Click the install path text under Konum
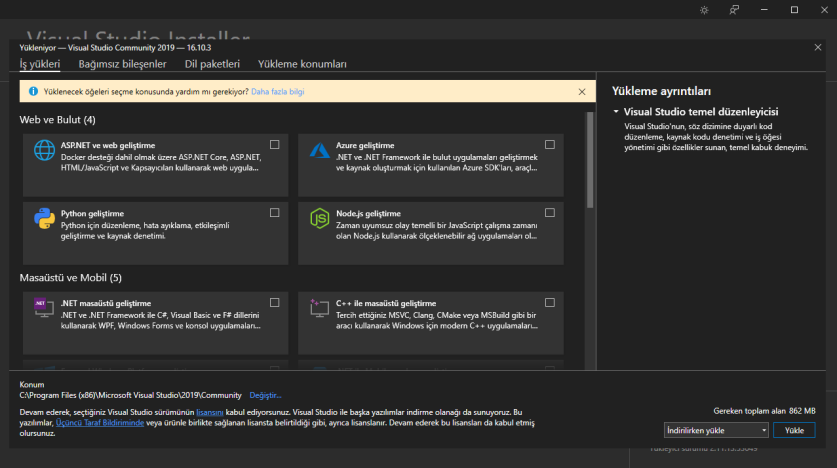 click(130, 395)
